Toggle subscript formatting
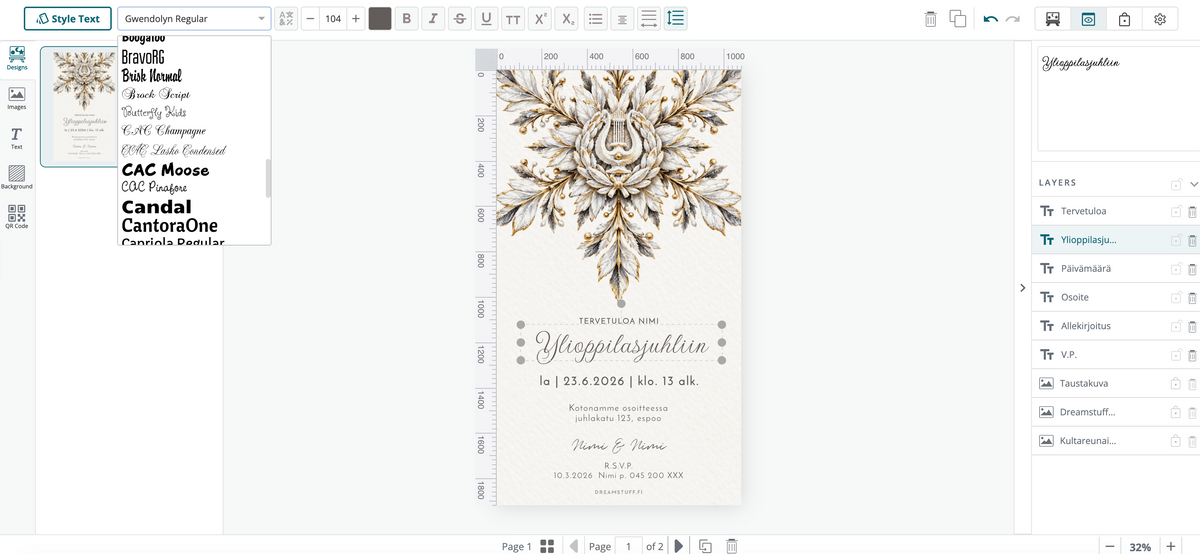 point(567,19)
